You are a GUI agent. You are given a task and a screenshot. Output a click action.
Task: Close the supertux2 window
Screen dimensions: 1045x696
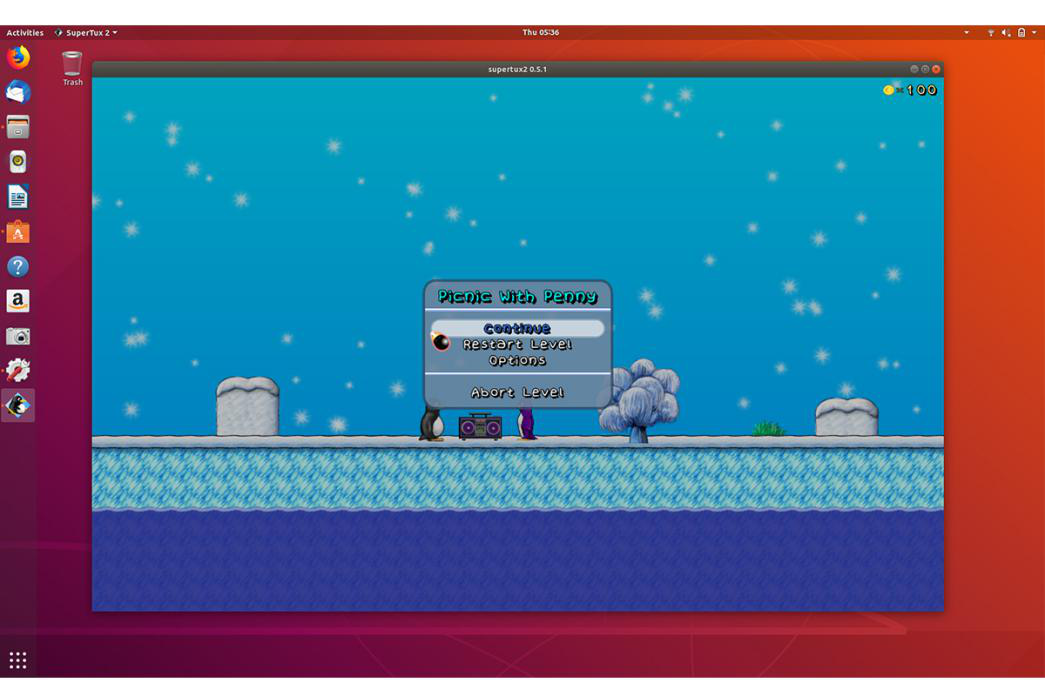pyautogui.click(x=936, y=69)
